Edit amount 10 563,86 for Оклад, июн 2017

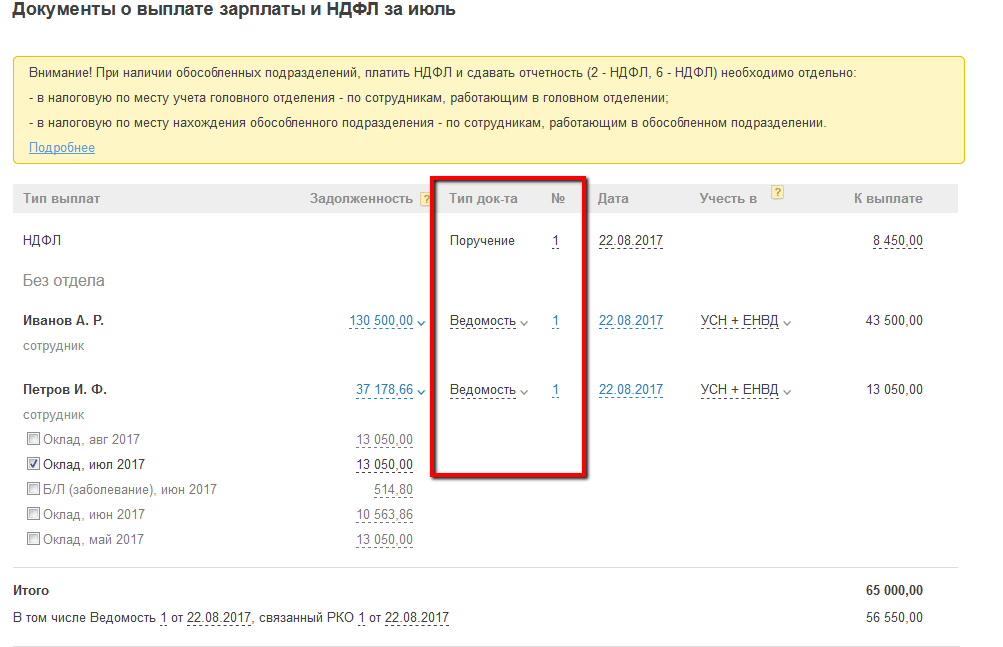(x=384, y=515)
